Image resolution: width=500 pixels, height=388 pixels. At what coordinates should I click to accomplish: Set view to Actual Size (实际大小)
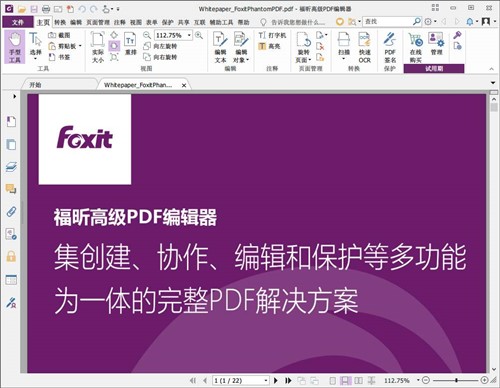[x=98, y=47]
